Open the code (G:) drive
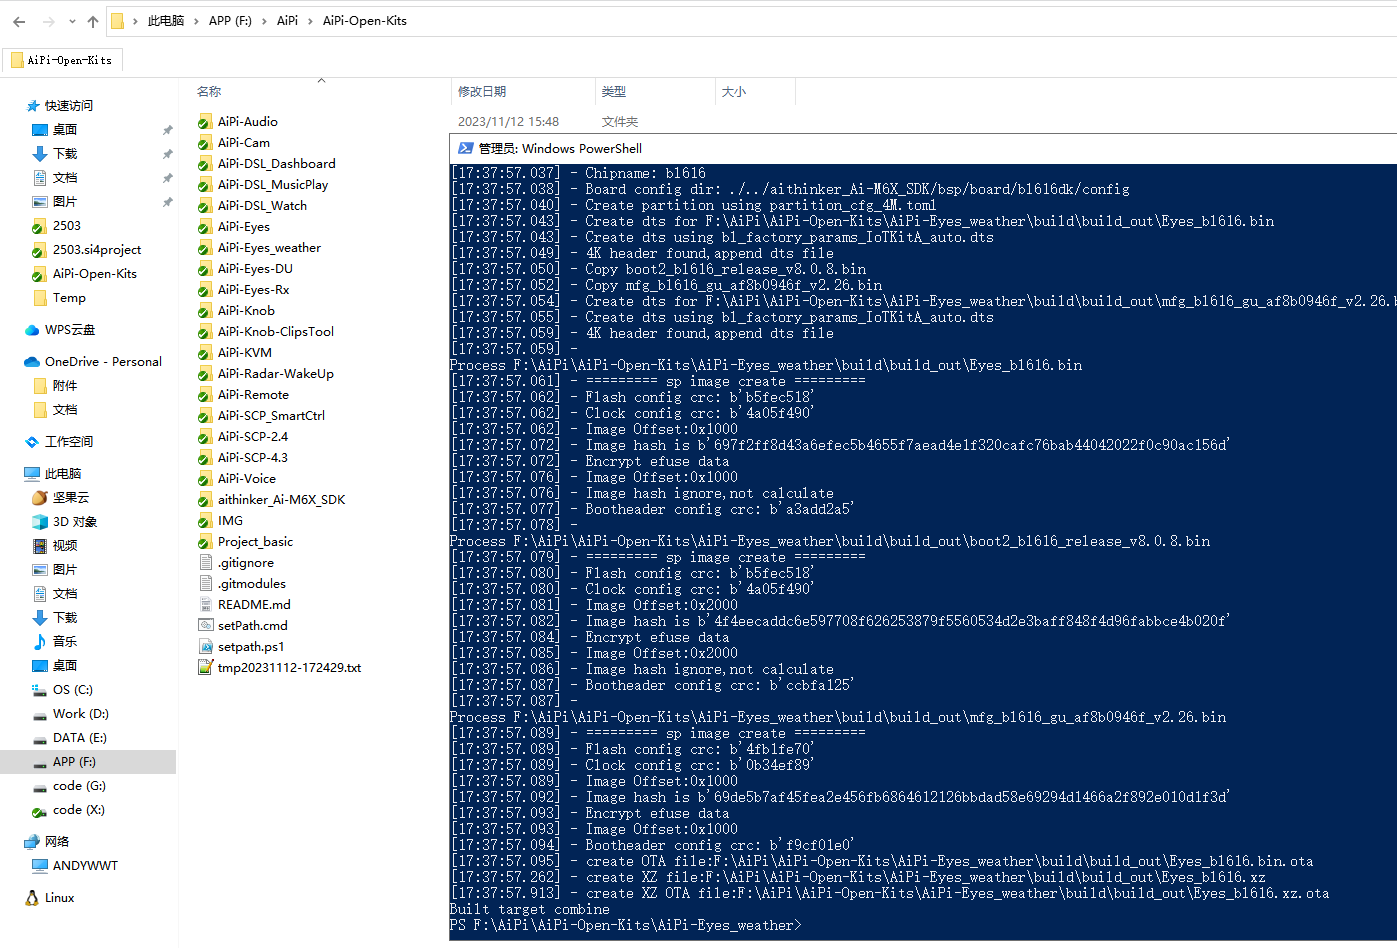 point(69,786)
